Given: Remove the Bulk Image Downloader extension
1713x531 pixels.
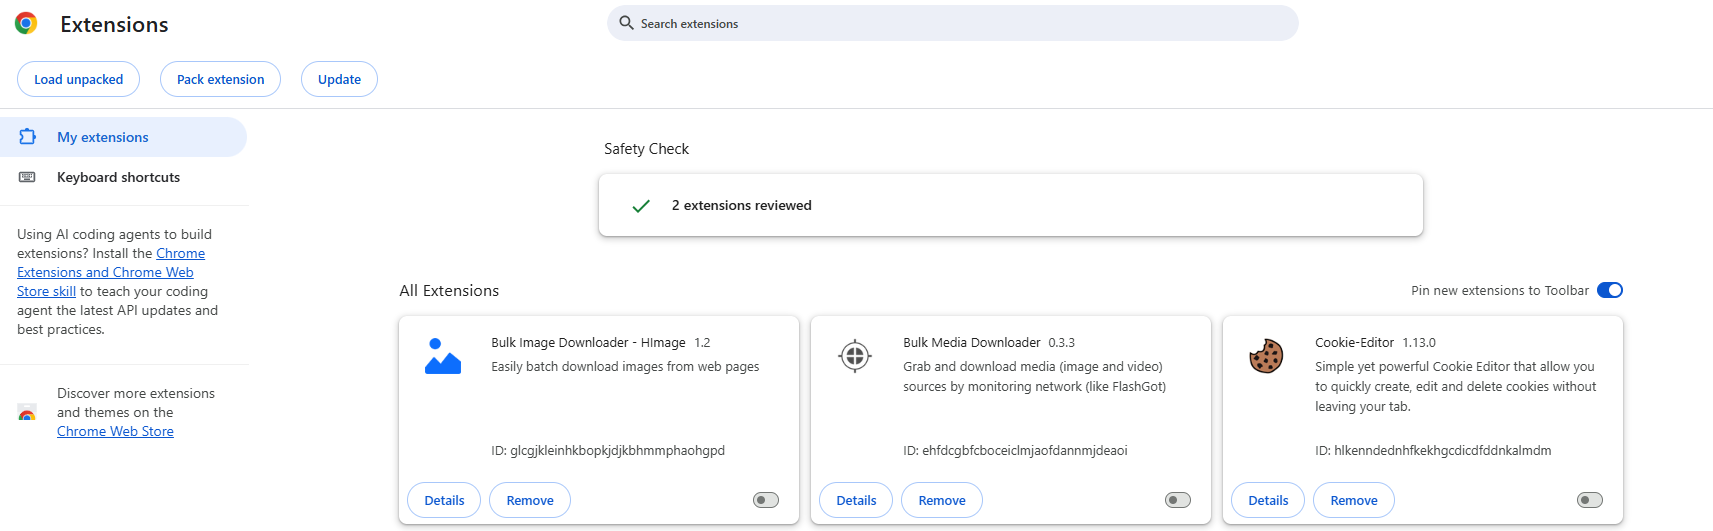Looking at the screenshot, I should 530,500.
